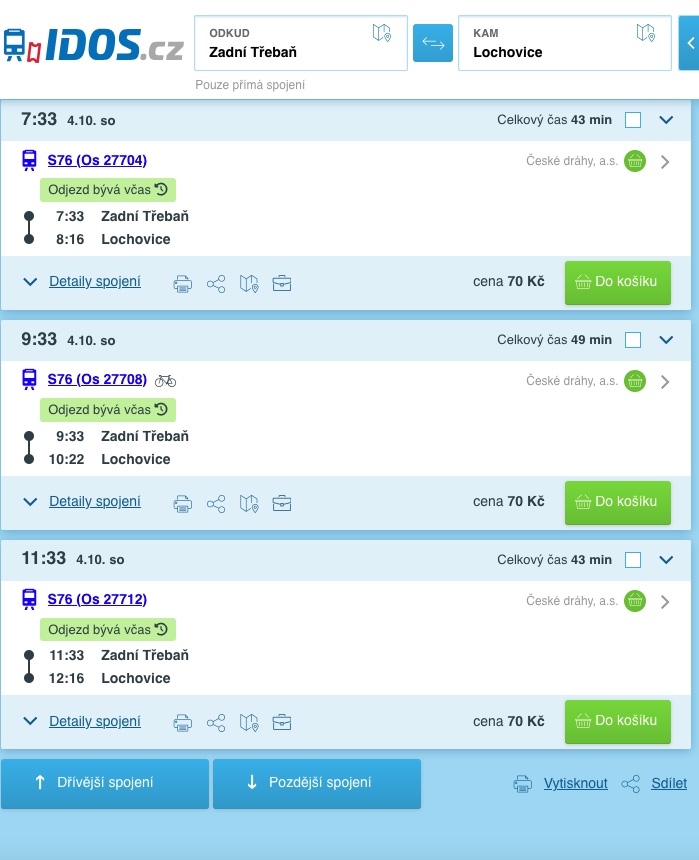
Task: Open train link S76 (Os 27704)
Action: (97, 160)
